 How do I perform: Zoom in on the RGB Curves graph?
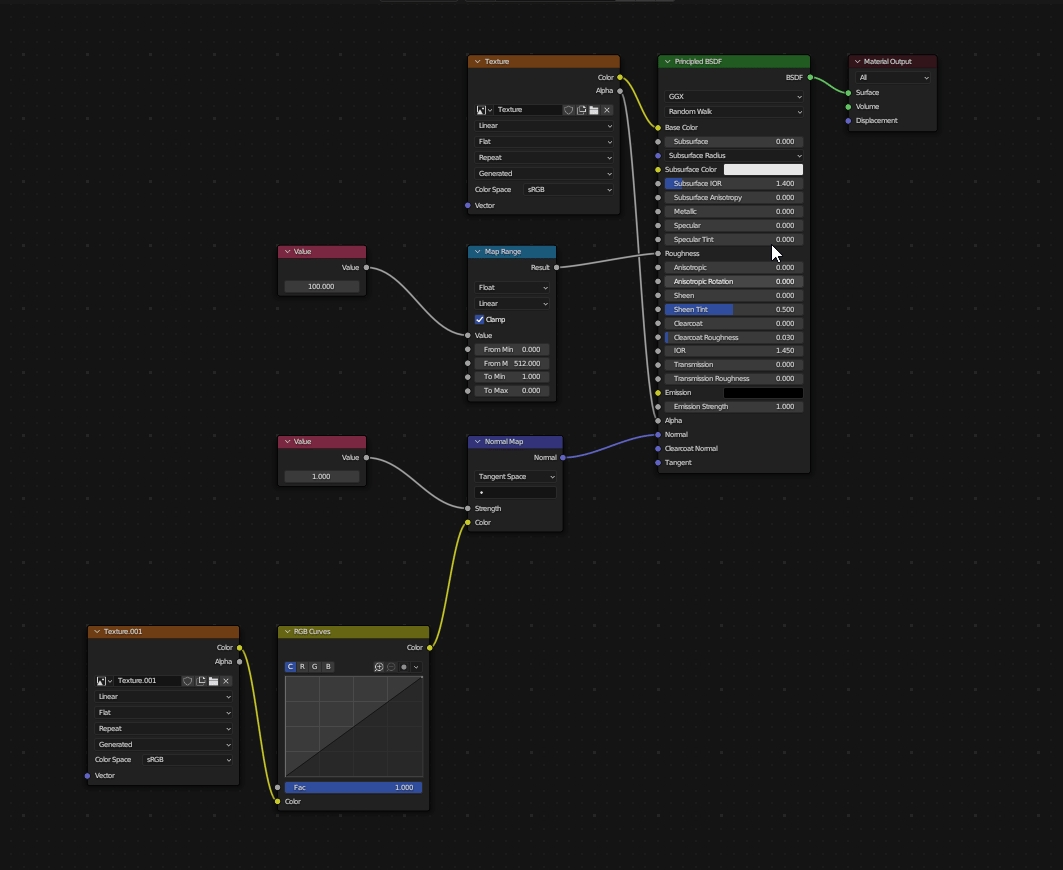(379, 667)
